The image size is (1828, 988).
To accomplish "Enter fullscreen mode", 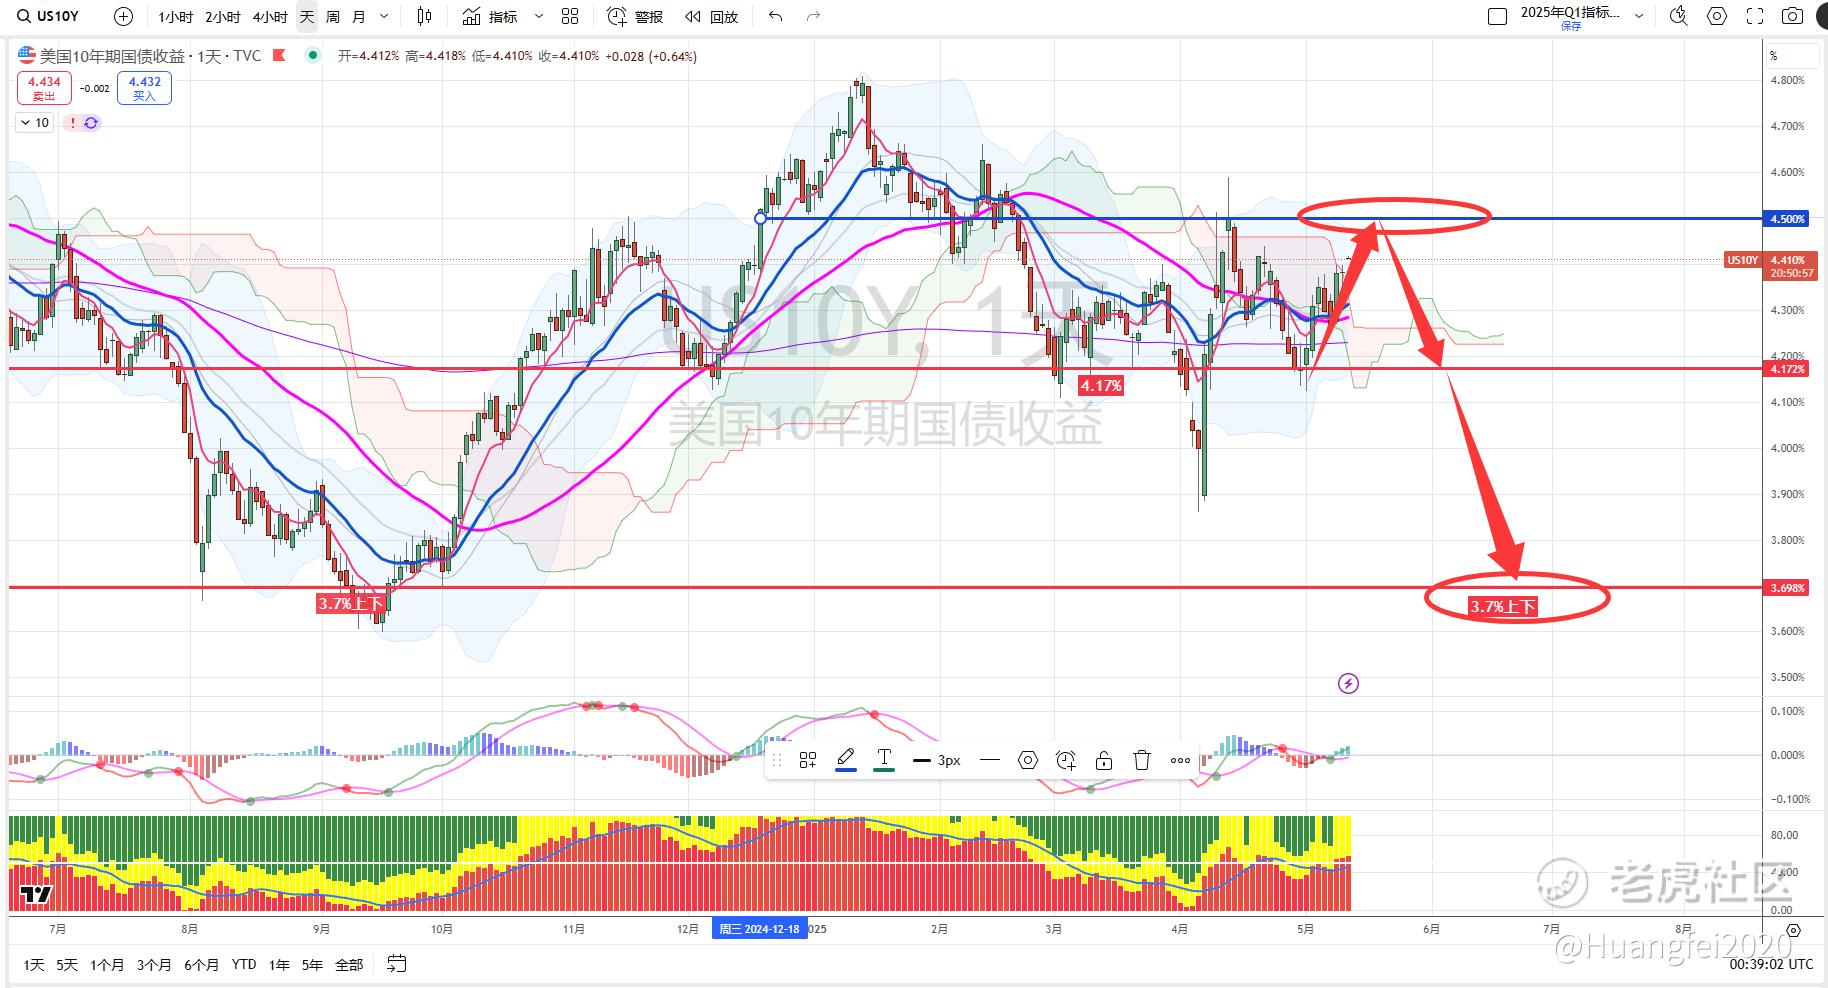I will click(1755, 16).
